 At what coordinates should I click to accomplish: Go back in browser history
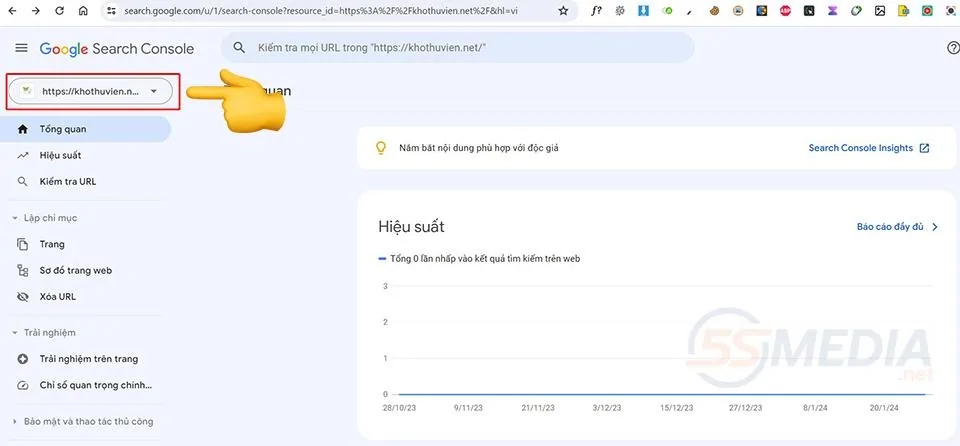12,11
